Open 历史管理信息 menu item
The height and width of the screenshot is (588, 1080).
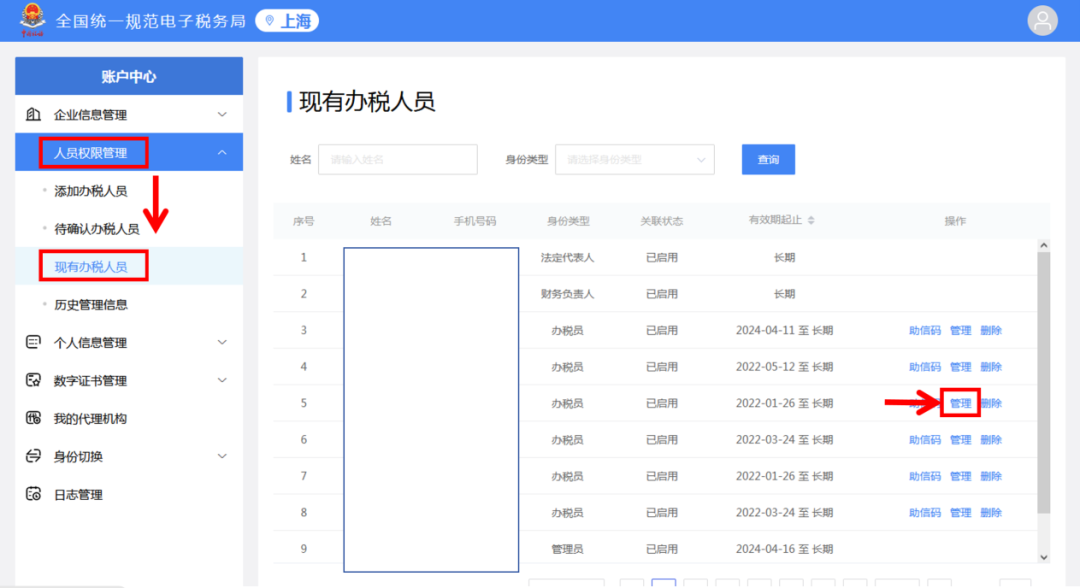tap(91, 304)
